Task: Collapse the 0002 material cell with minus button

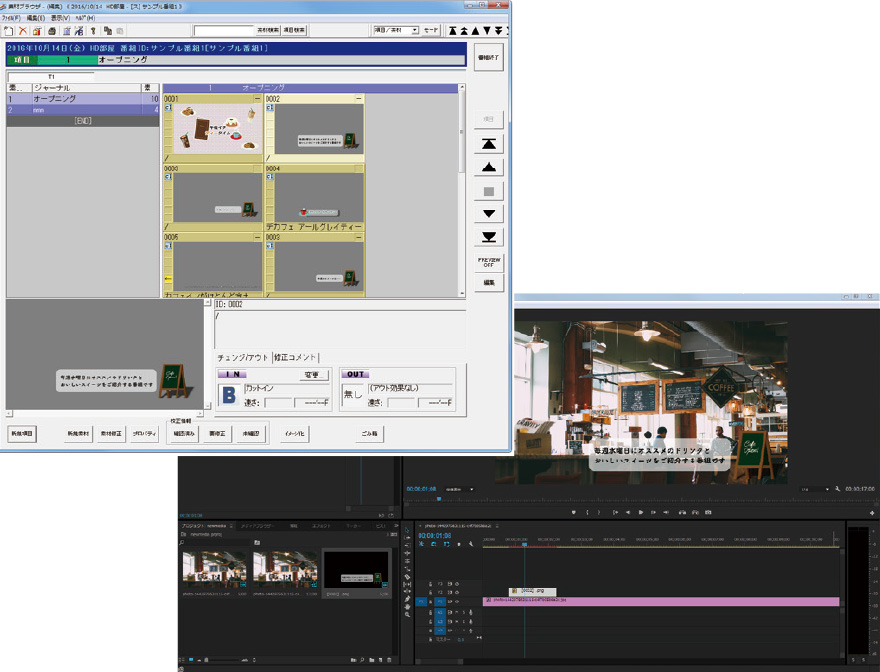Action: click(x=358, y=99)
